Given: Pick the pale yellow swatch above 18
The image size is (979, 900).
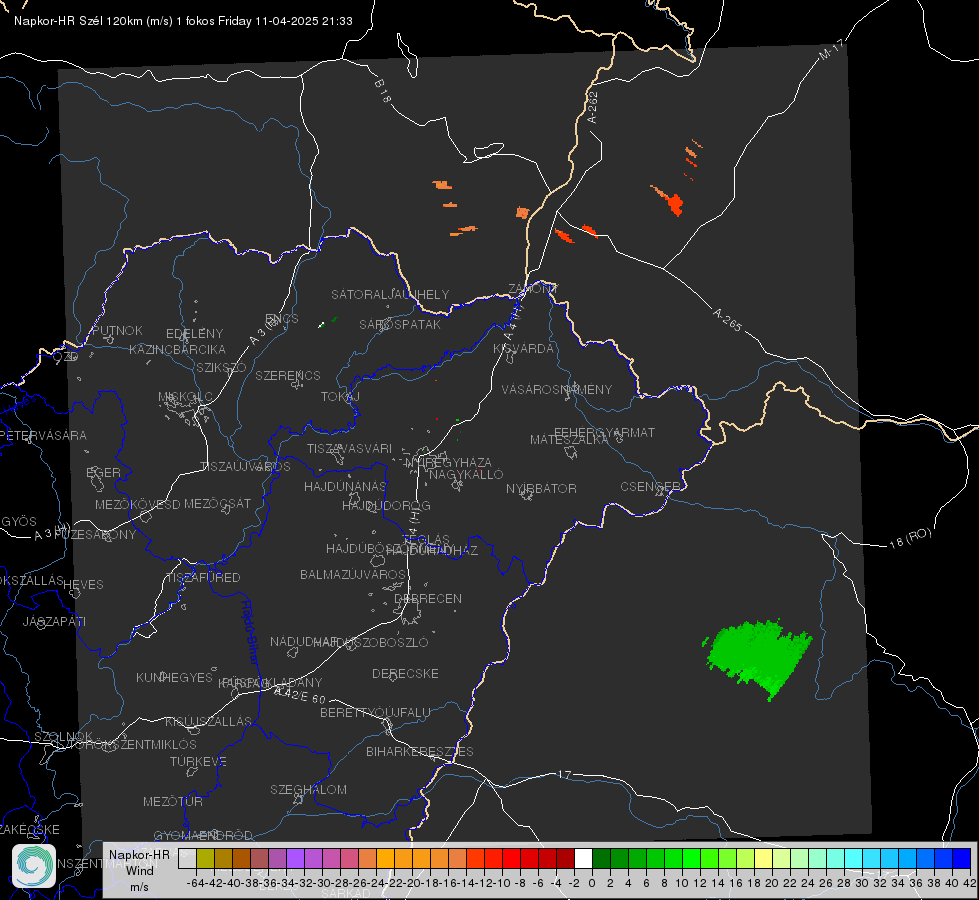Looking at the screenshot, I should pyautogui.click(x=764, y=858).
